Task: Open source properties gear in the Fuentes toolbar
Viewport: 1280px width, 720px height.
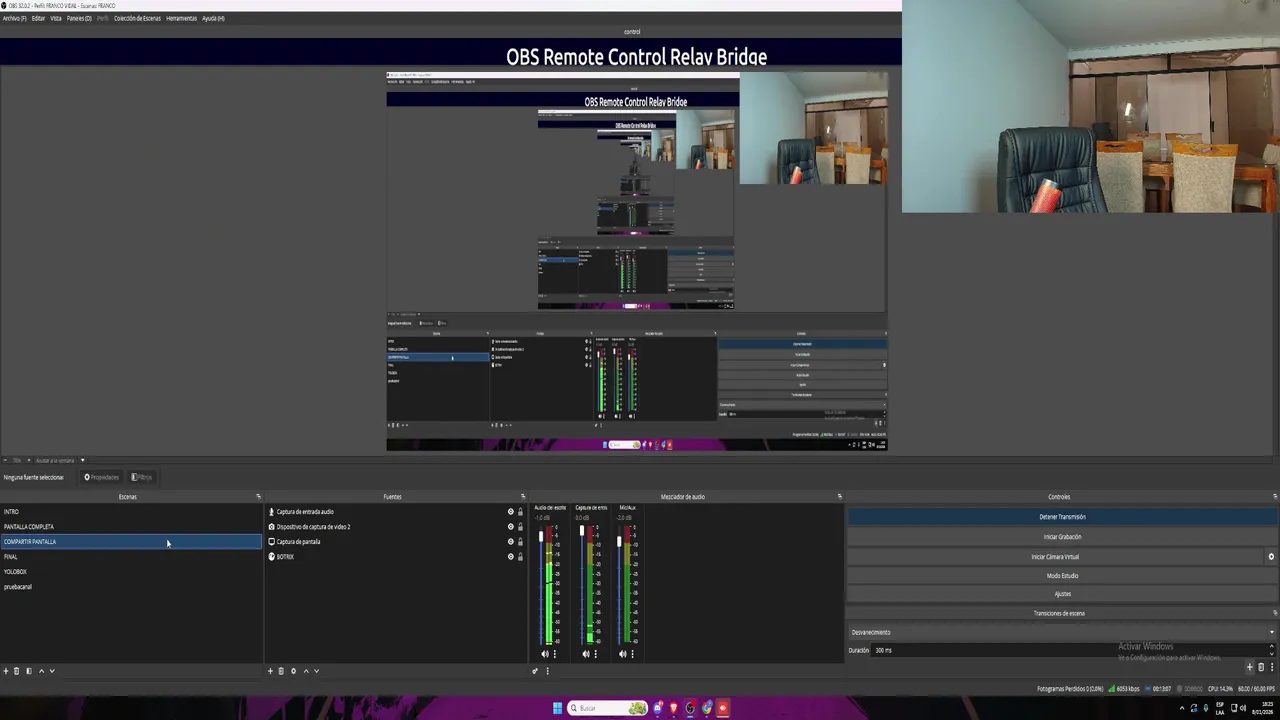Action: pyautogui.click(x=293, y=671)
